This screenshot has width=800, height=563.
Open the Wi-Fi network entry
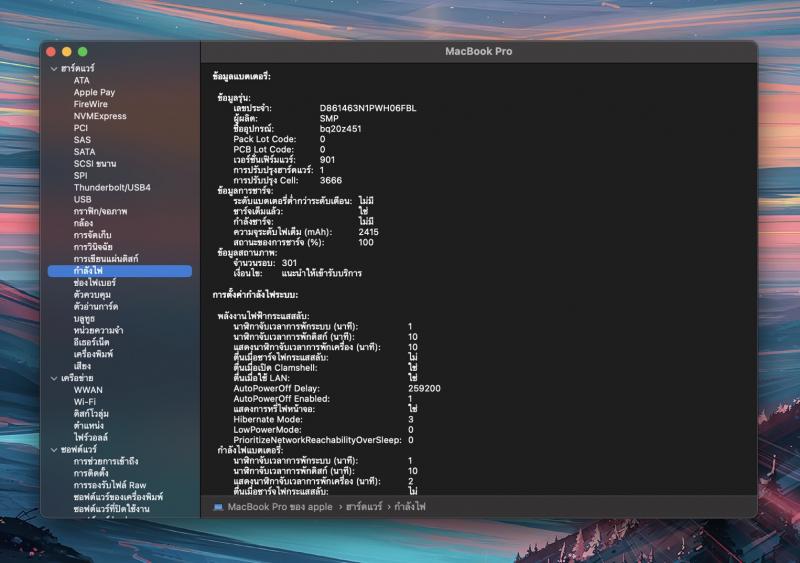85,402
